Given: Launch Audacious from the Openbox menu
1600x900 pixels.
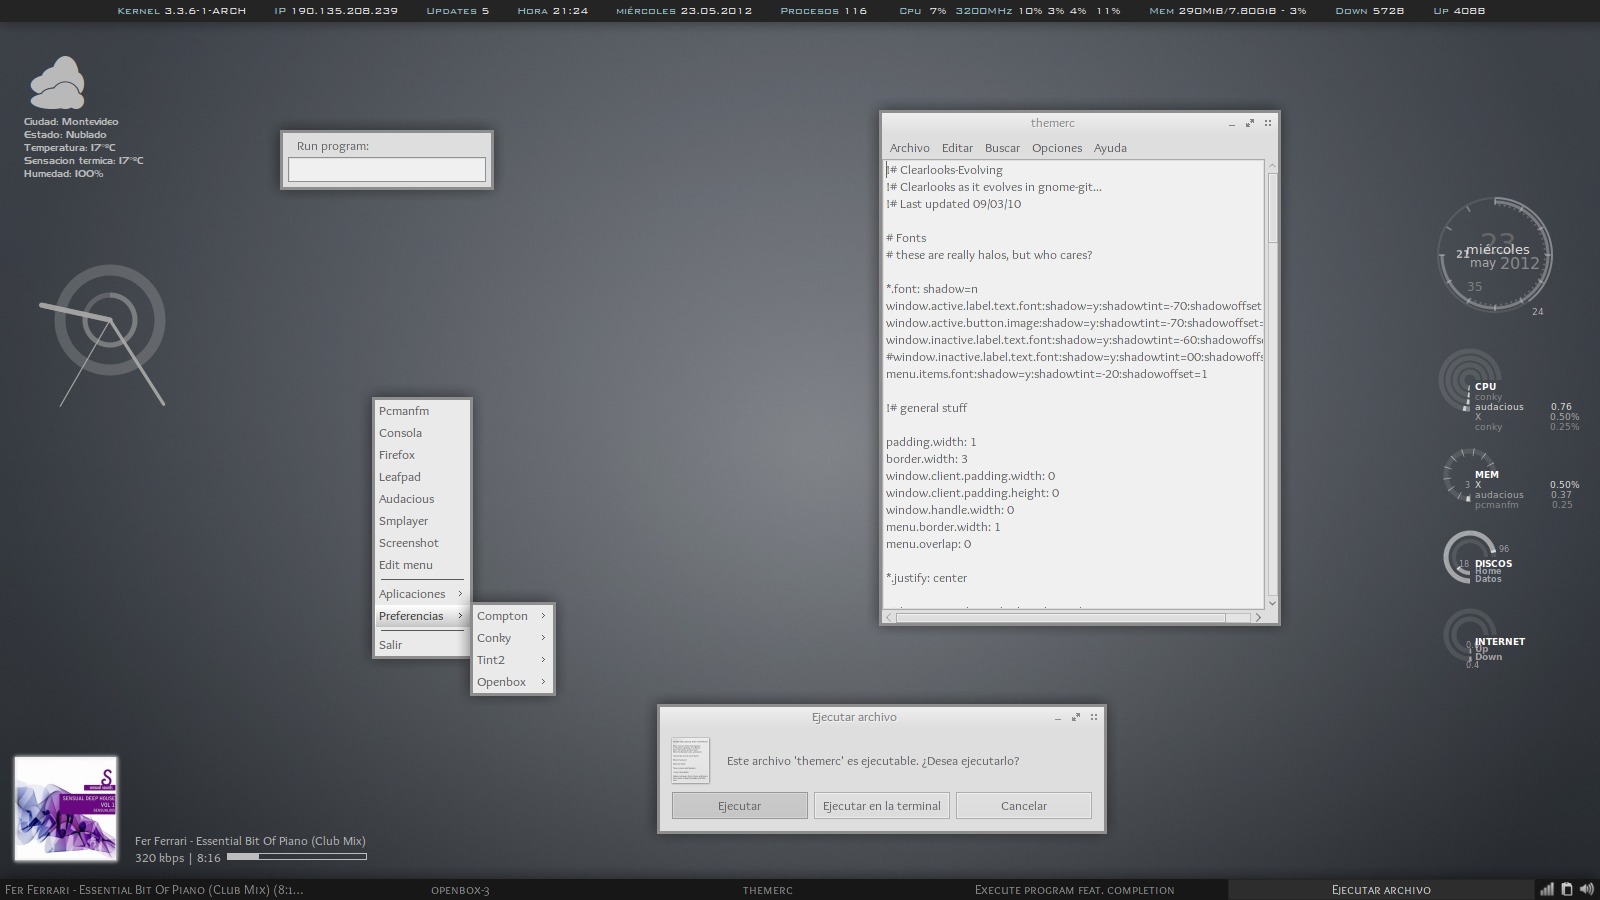Looking at the screenshot, I should (422, 499).
